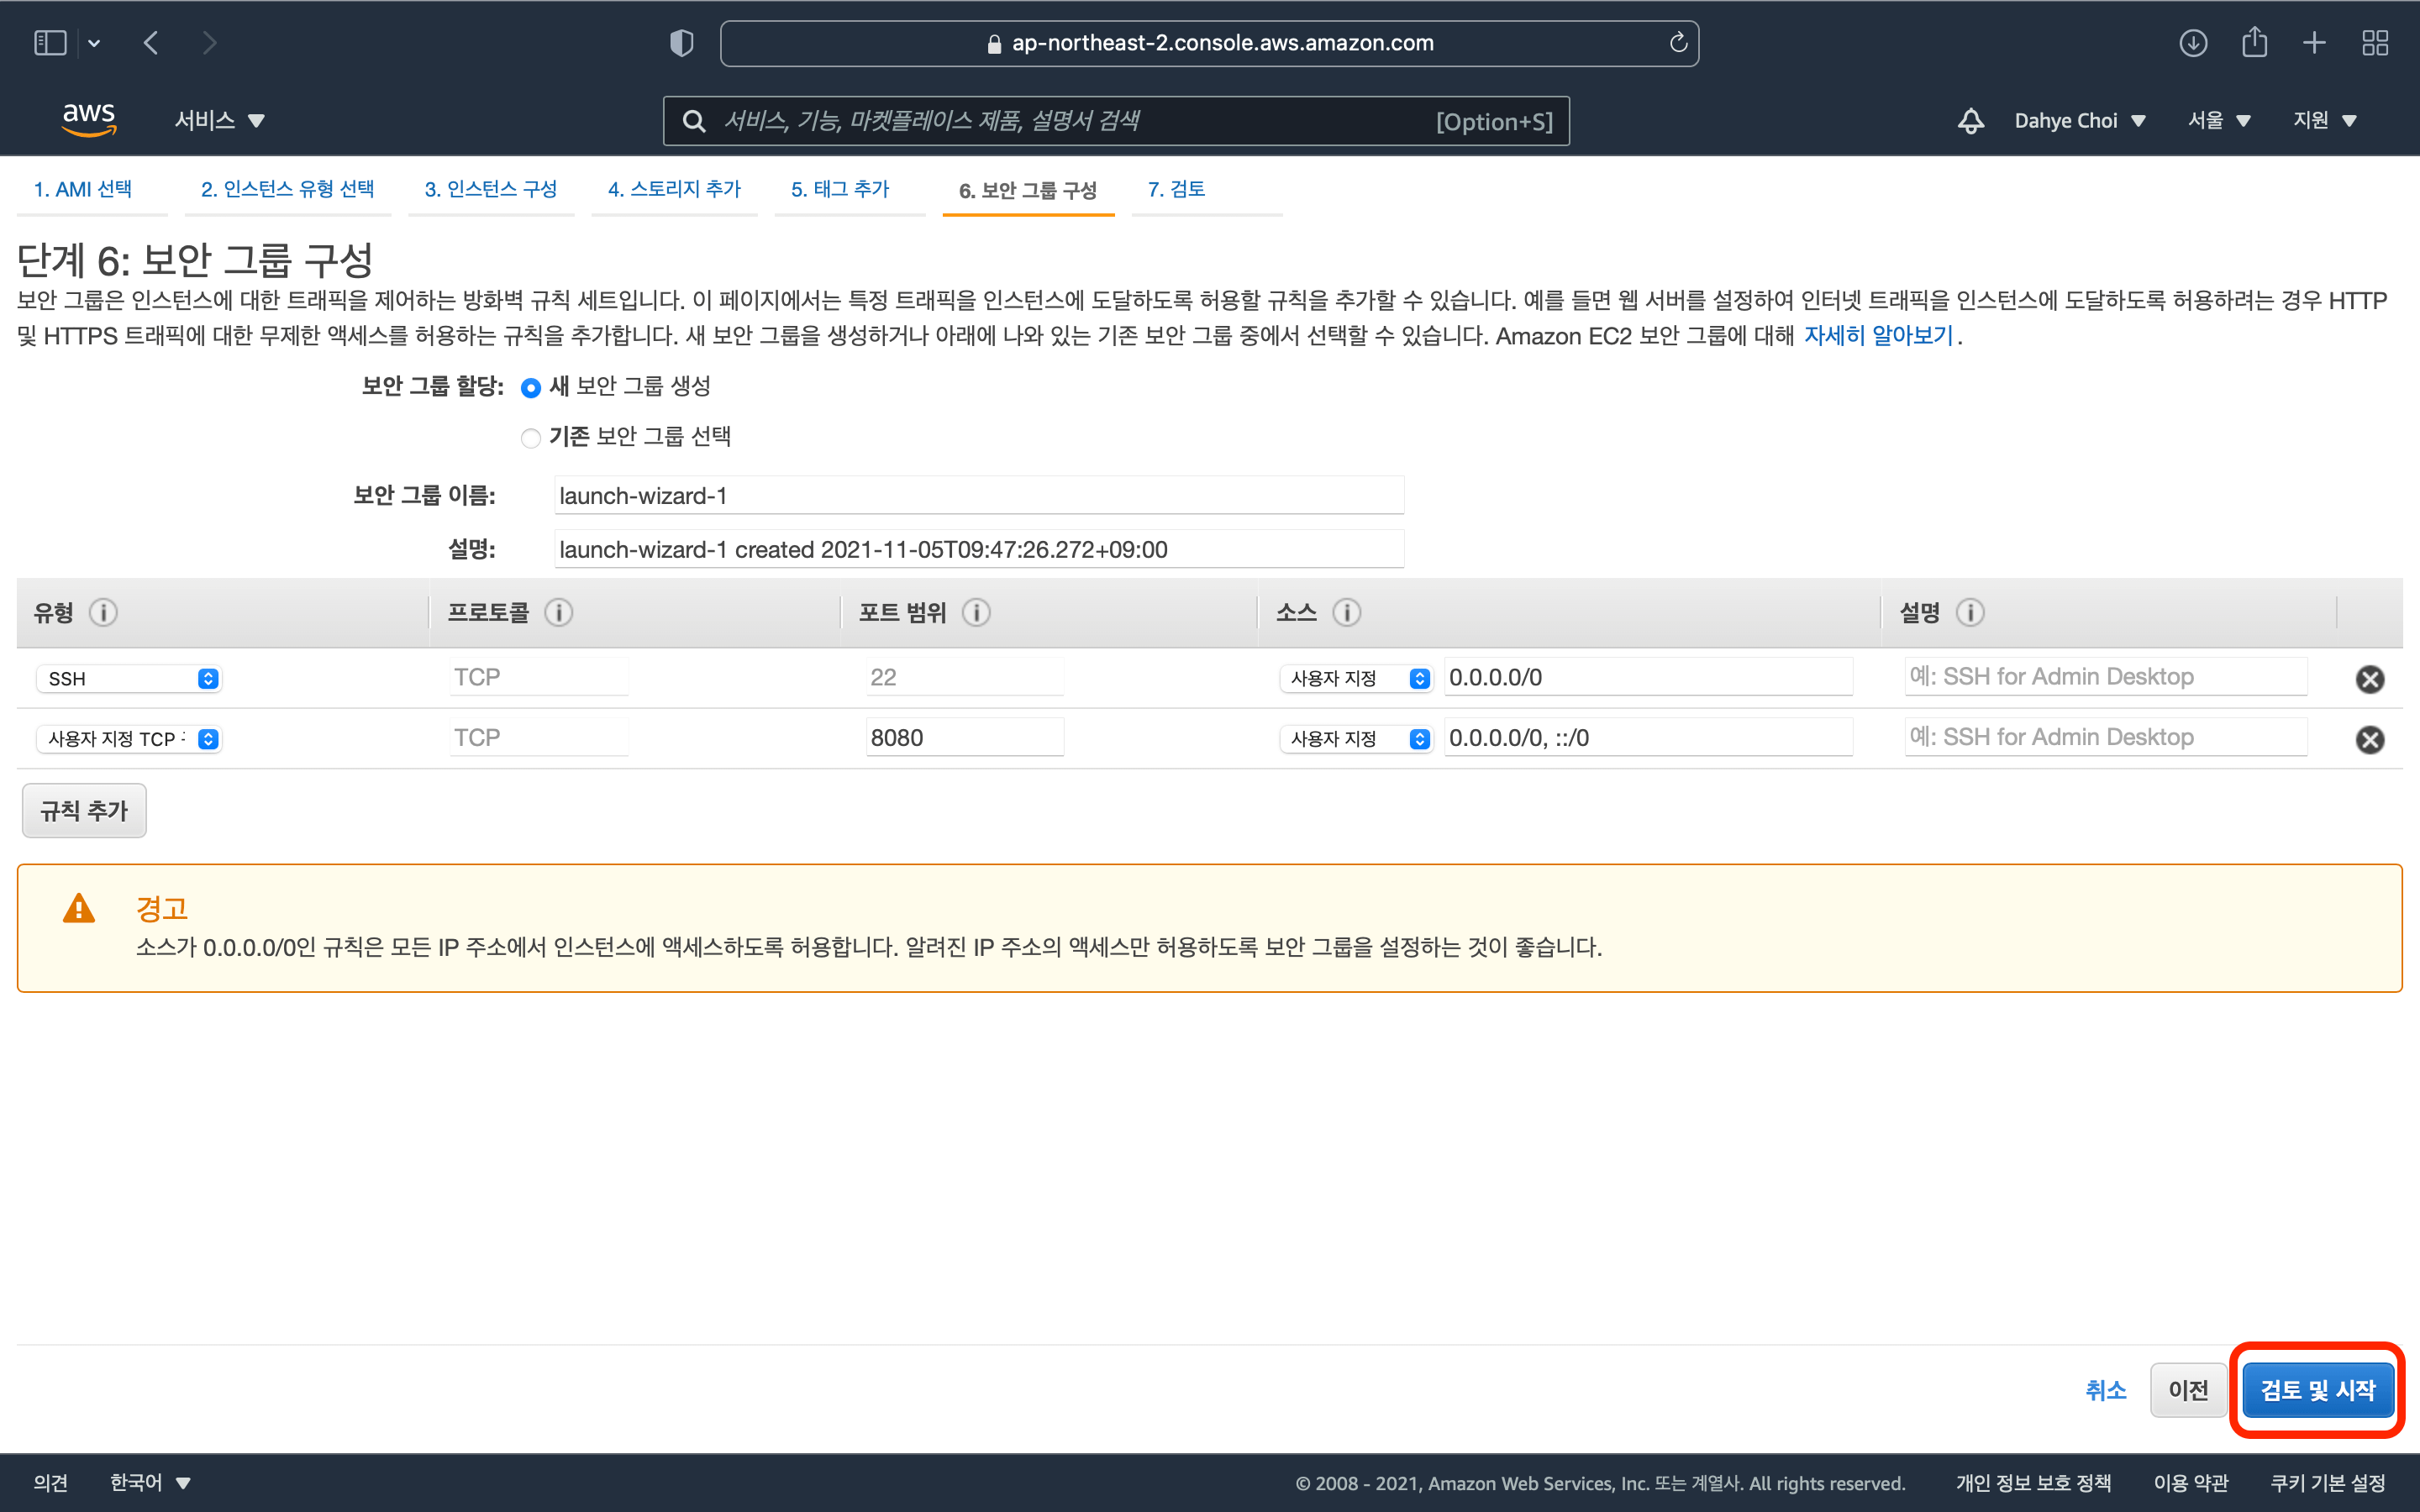Select 새 보안 그룹 생성 radio option
Screen dimensions: 2420x1512
531,388
